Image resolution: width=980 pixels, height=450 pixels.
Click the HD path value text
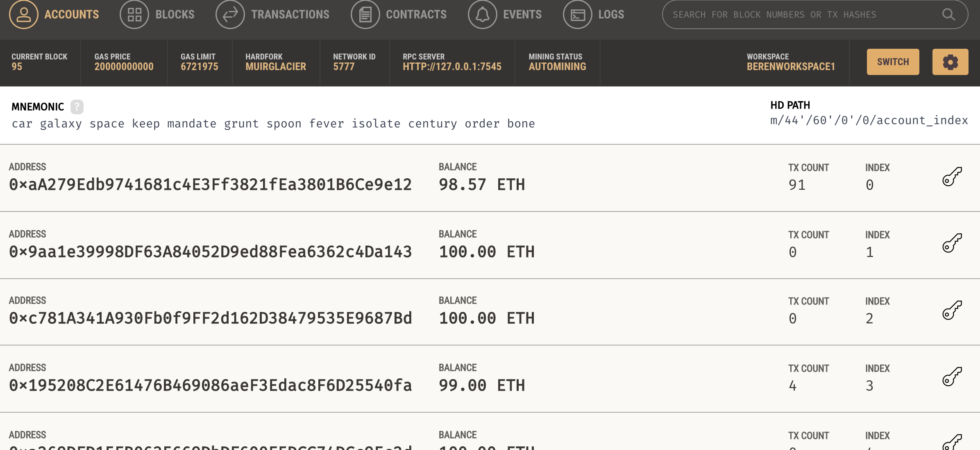coord(868,121)
